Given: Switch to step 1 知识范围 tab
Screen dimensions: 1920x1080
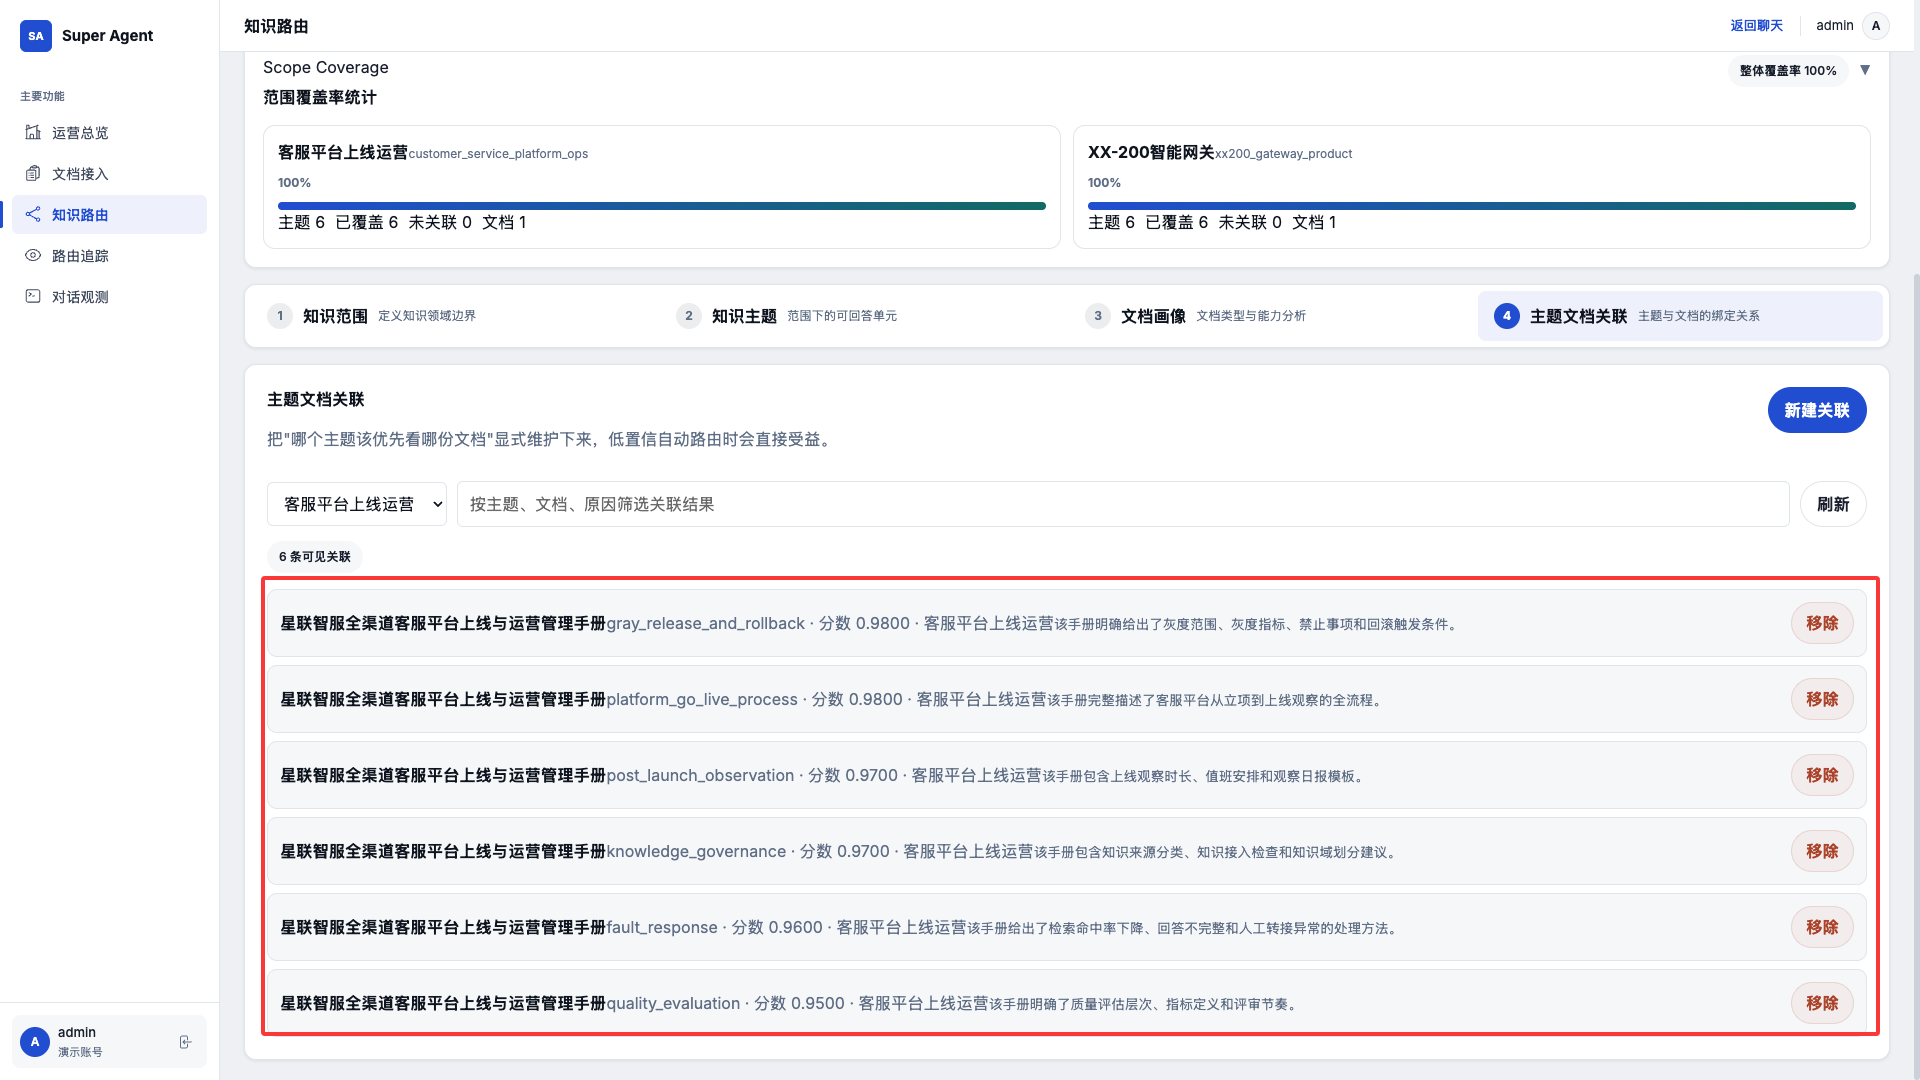Looking at the screenshot, I should tap(335, 316).
